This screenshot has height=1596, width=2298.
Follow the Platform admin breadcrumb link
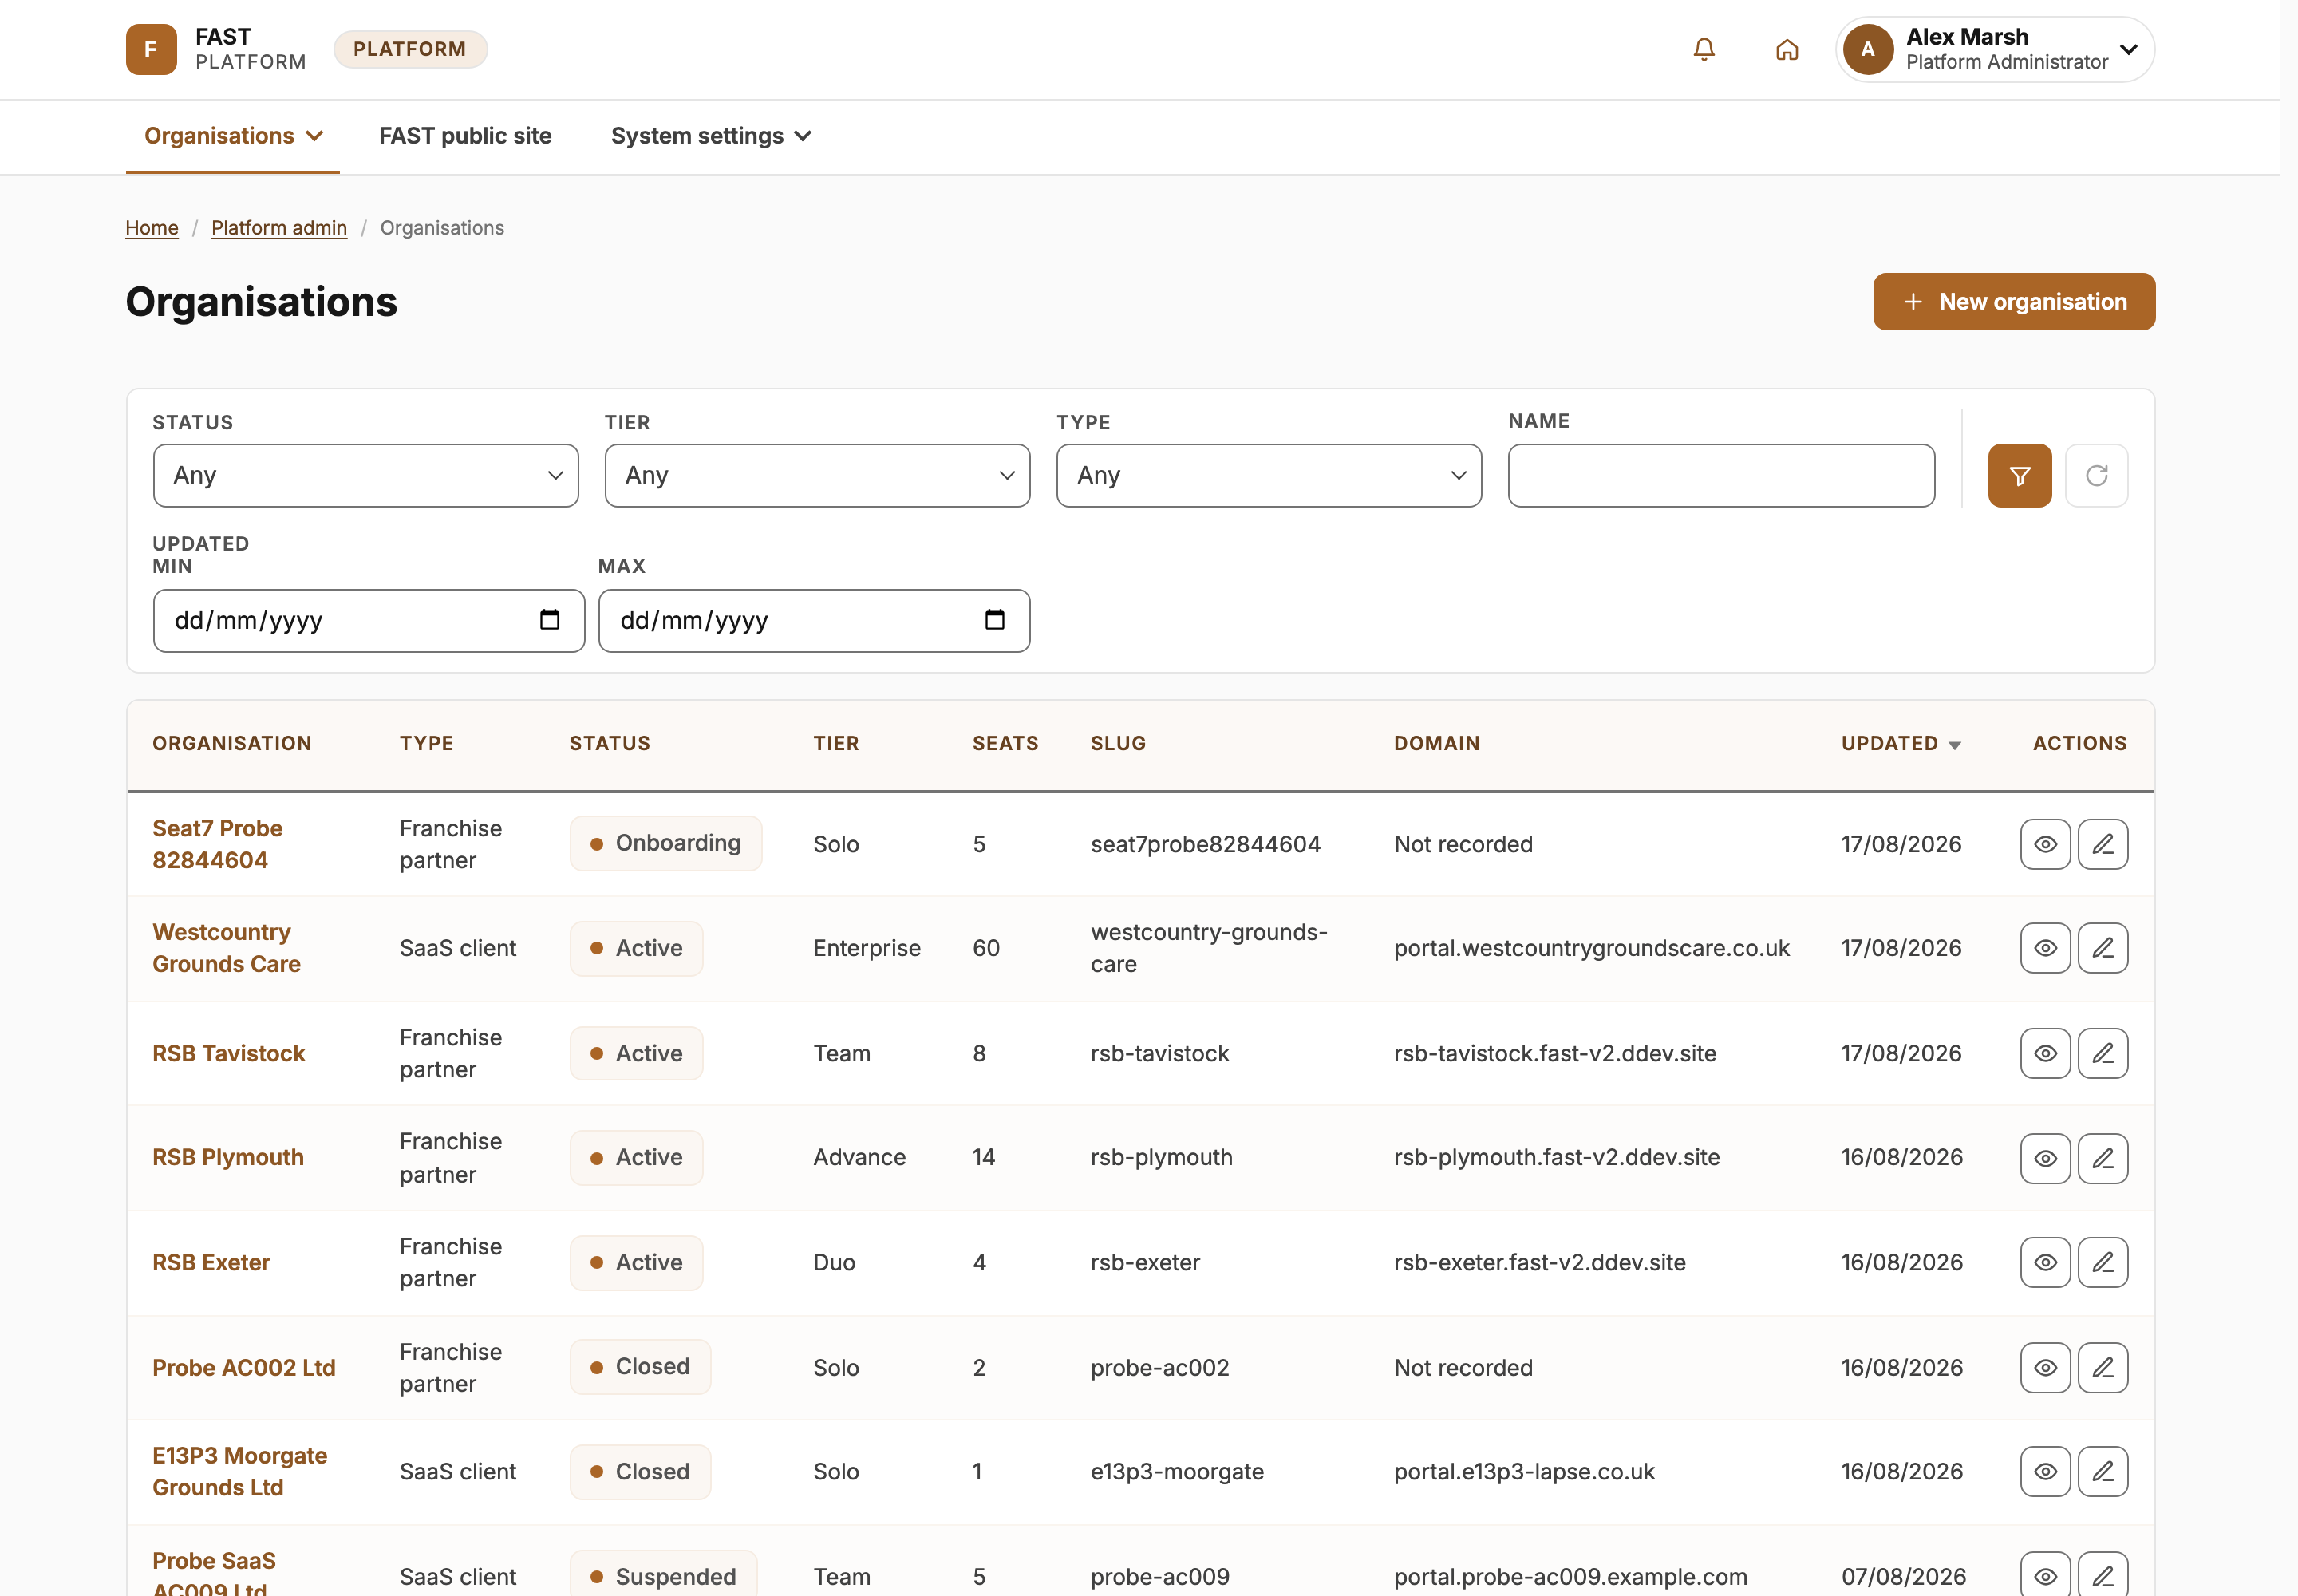click(x=279, y=228)
